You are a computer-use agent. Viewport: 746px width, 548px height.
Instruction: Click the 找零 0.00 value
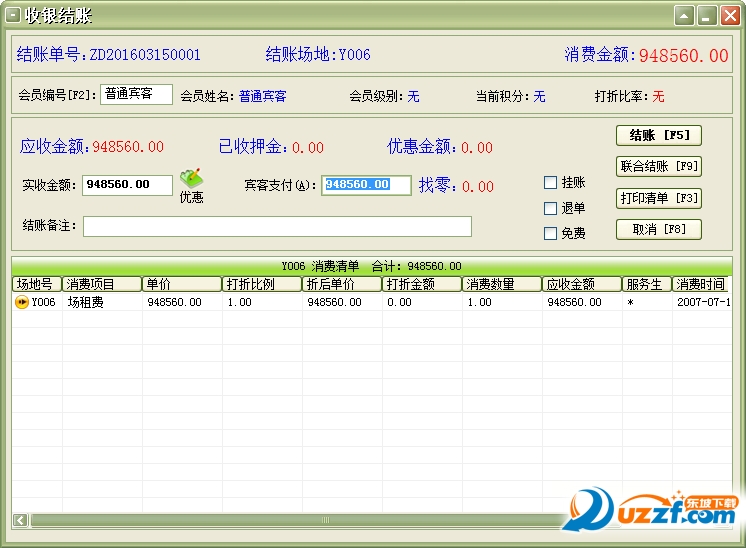point(478,186)
